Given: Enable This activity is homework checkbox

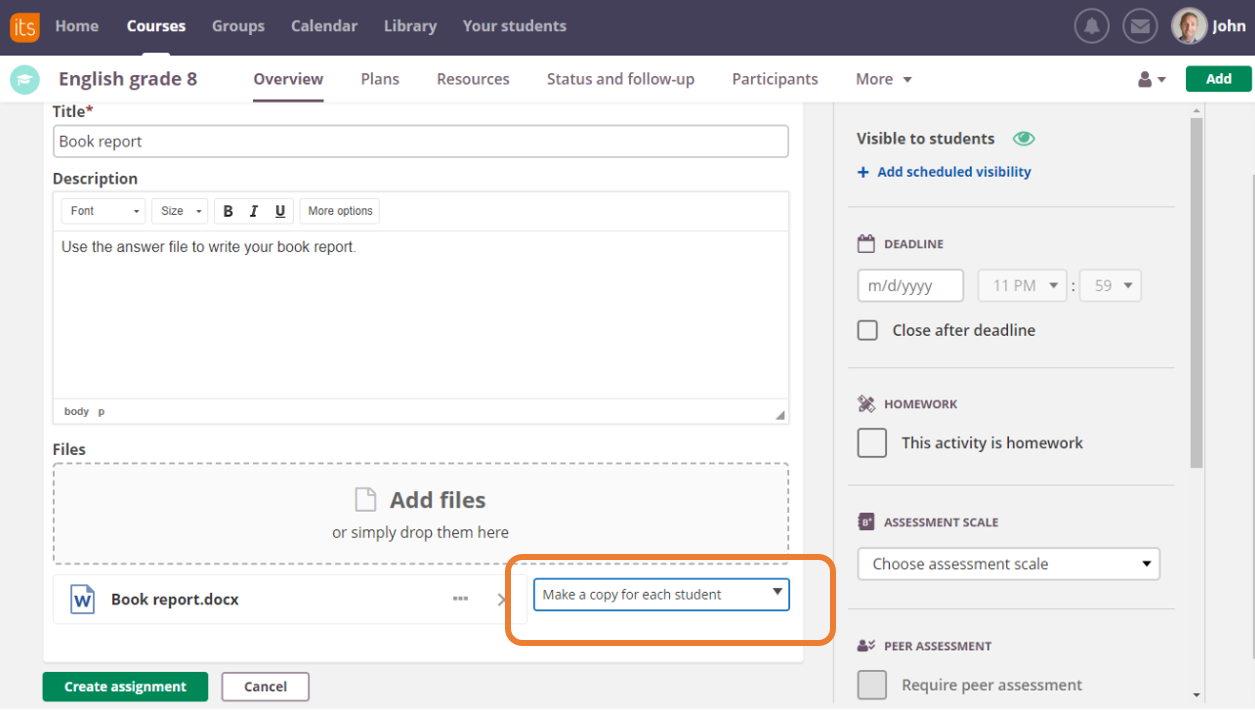Looking at the screenshot, I should [872, 443].
